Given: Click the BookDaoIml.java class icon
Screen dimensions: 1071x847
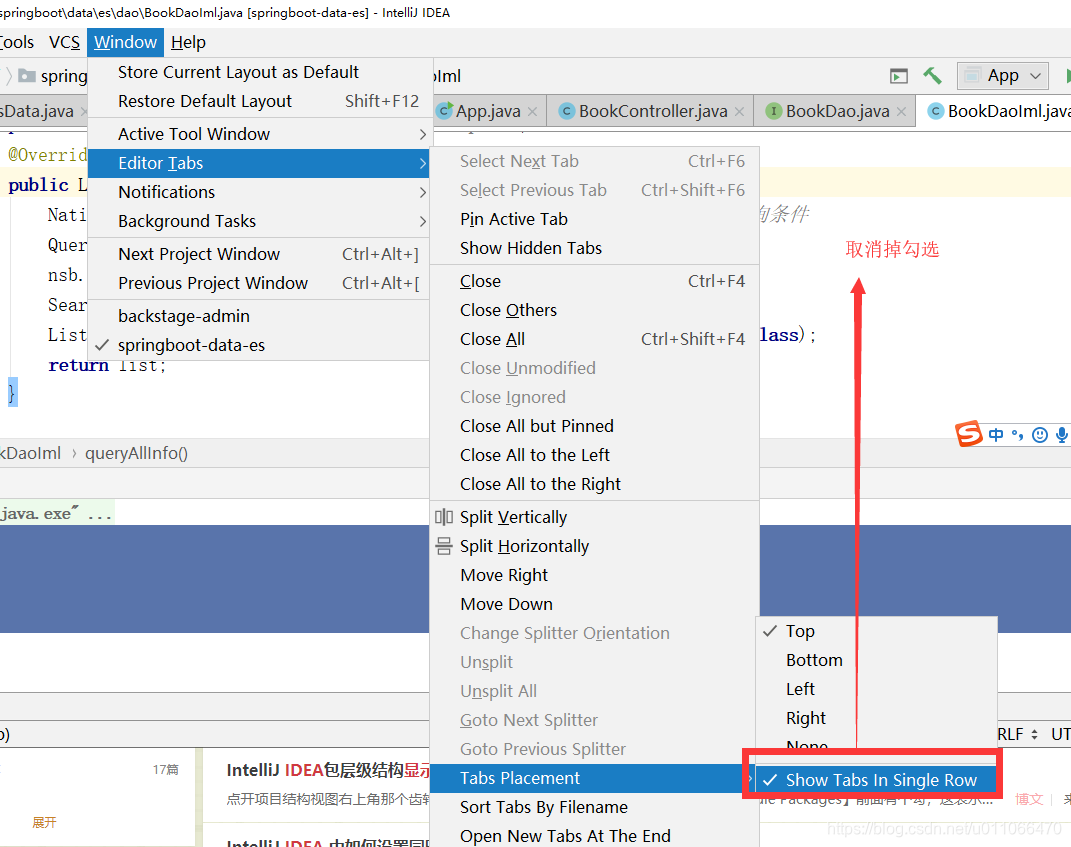Looking at the screenshot, I should [x=935, y=111].
